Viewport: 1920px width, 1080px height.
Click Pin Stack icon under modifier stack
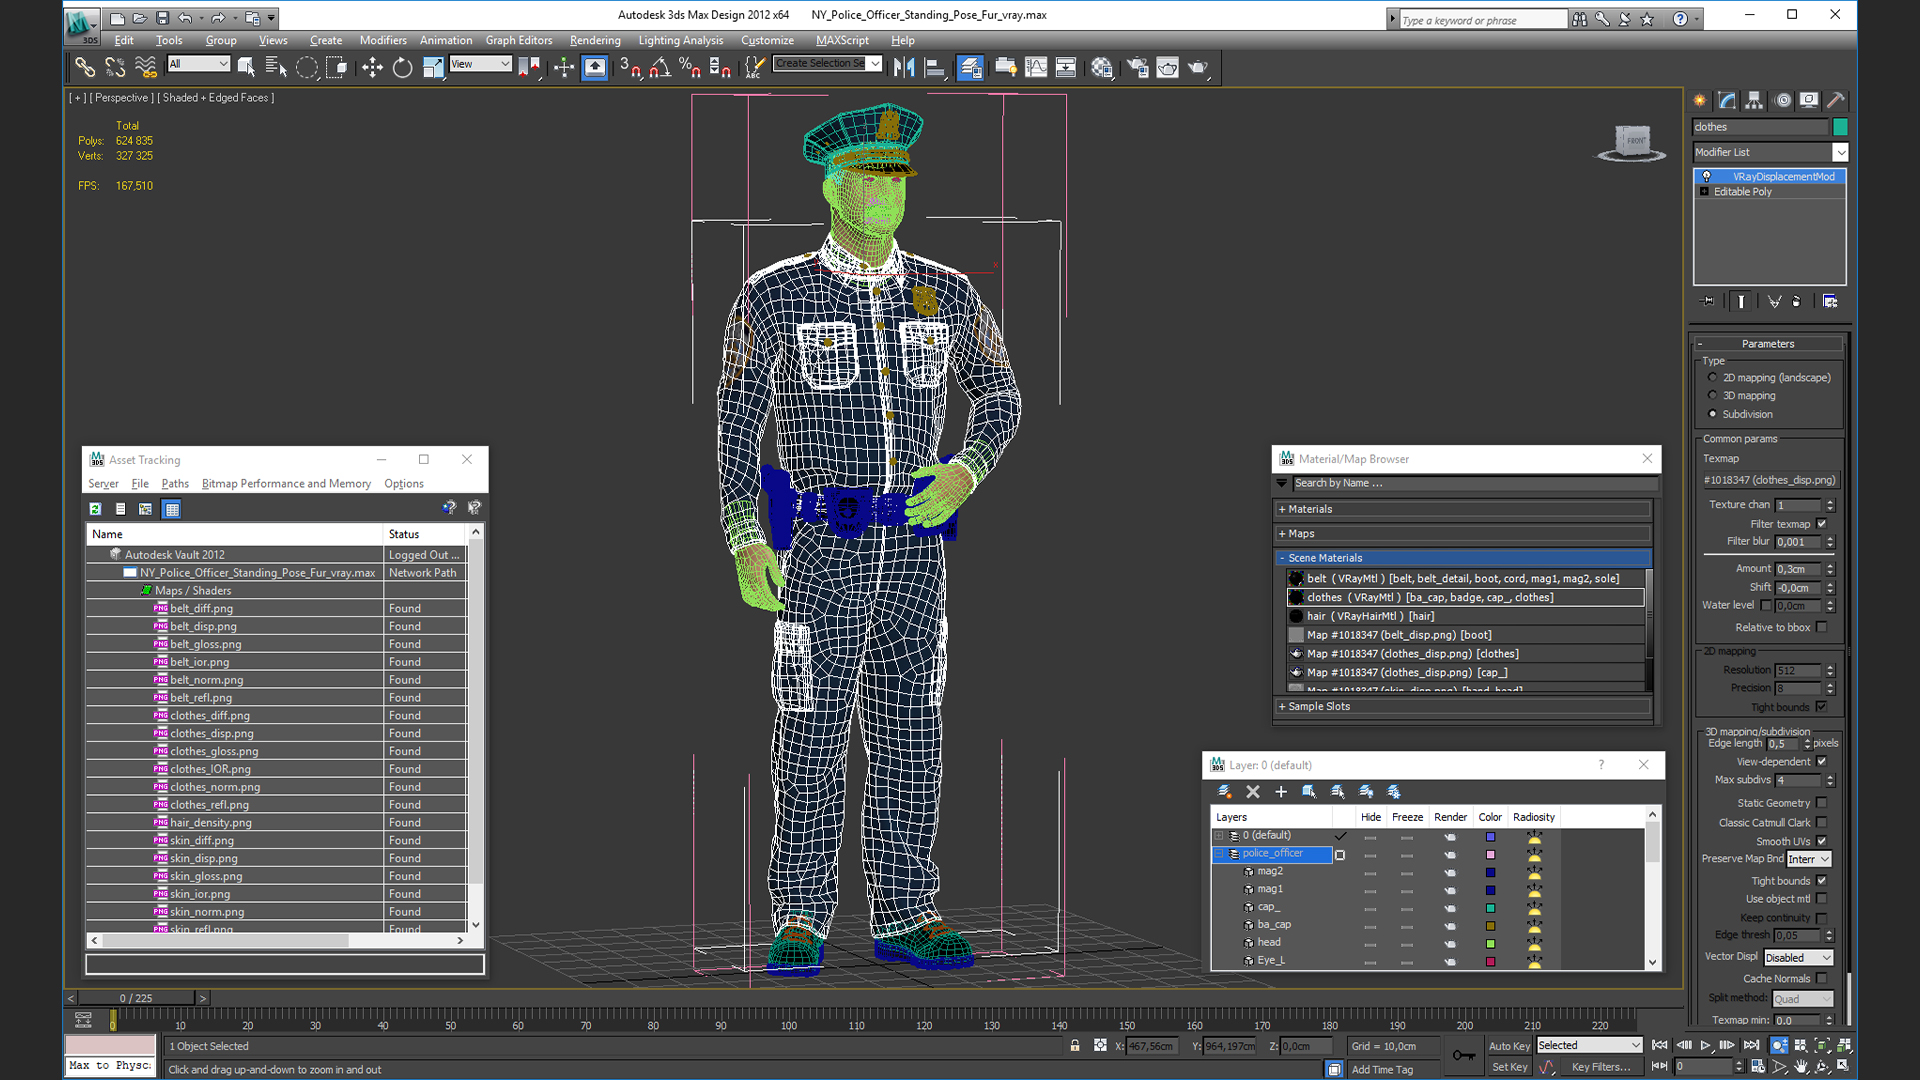point(1707,301)
